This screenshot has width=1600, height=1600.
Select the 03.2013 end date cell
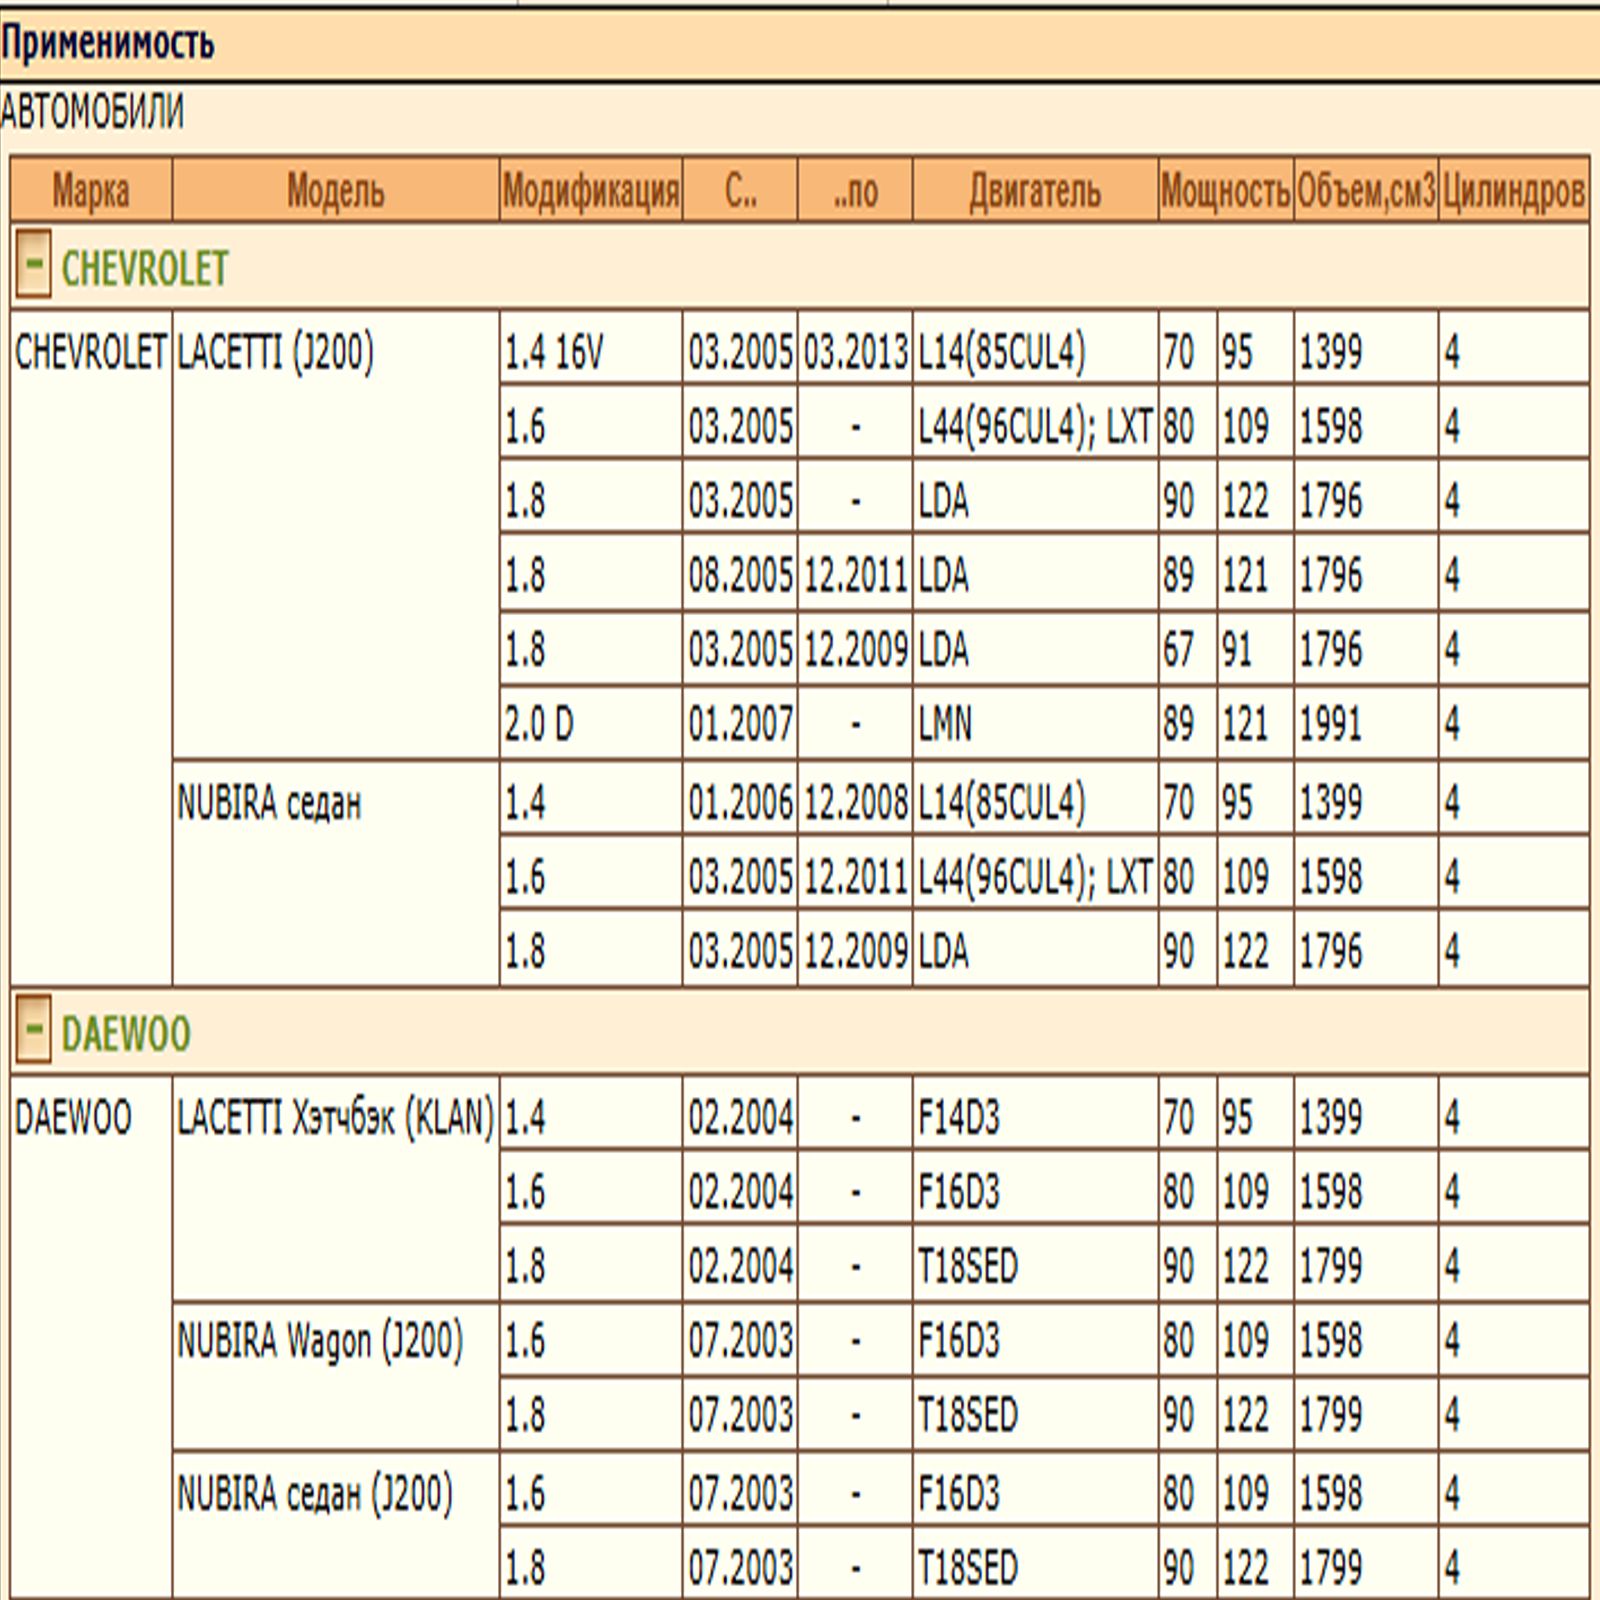(855, 347)
